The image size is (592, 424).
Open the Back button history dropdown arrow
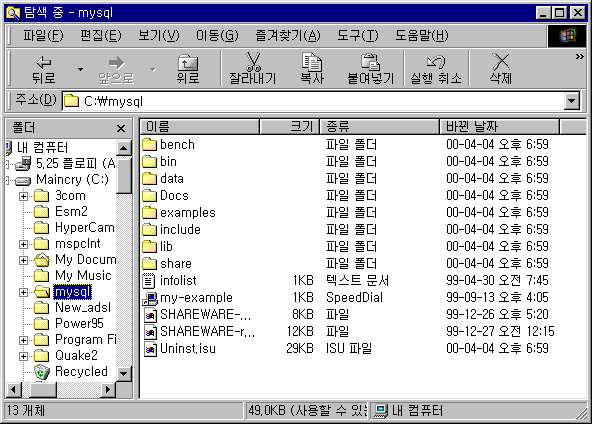pyautogui.click(x=80, y=69)
